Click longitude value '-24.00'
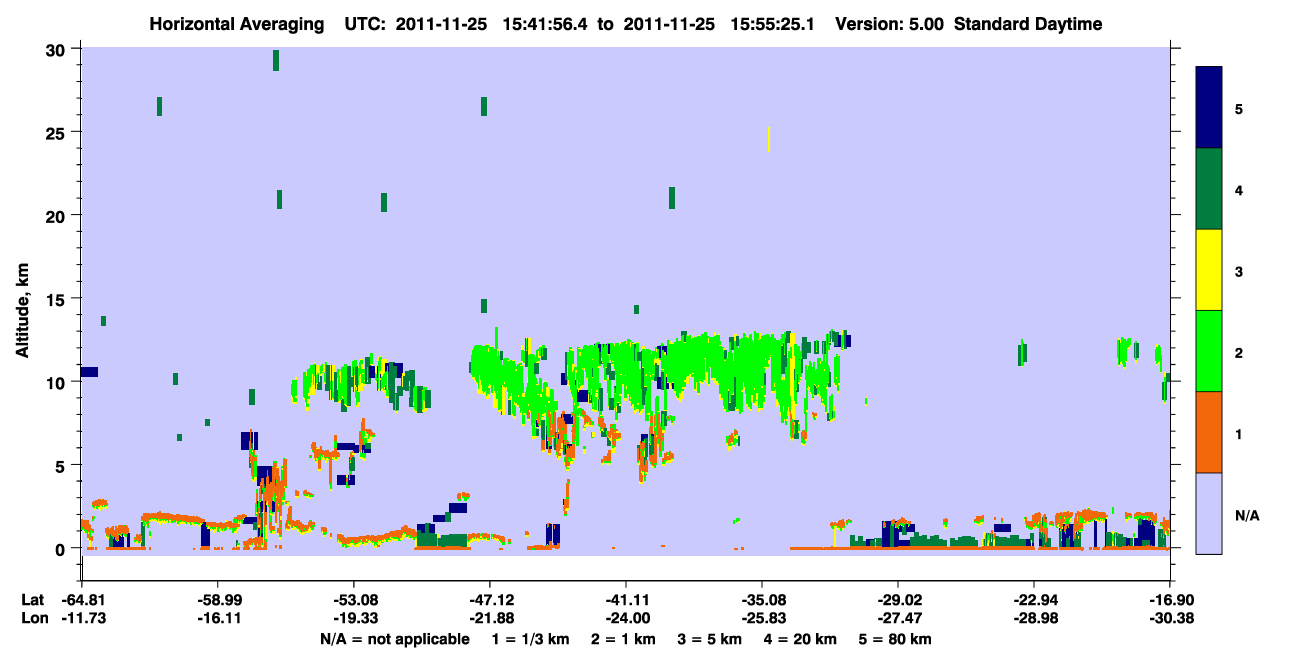This screenshot has width=1300, height=667. 625,618
